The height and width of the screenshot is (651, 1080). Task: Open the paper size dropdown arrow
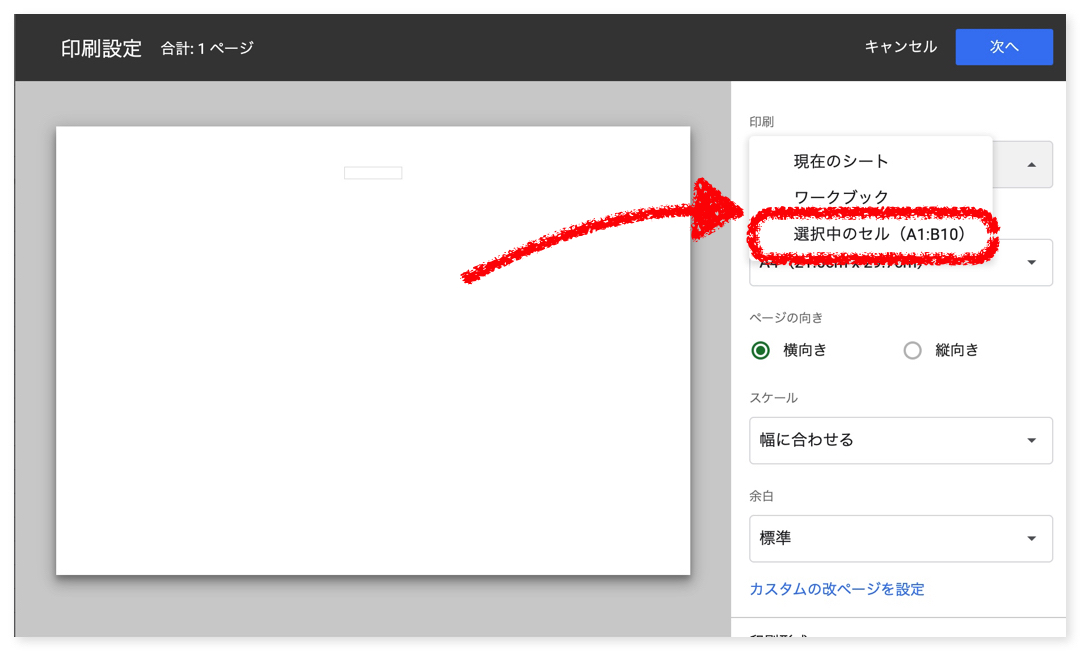(x=1031, y=263)
